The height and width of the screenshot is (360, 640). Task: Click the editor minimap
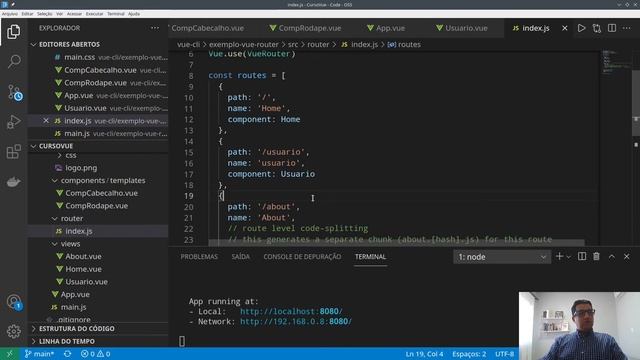tap(616, 61)
